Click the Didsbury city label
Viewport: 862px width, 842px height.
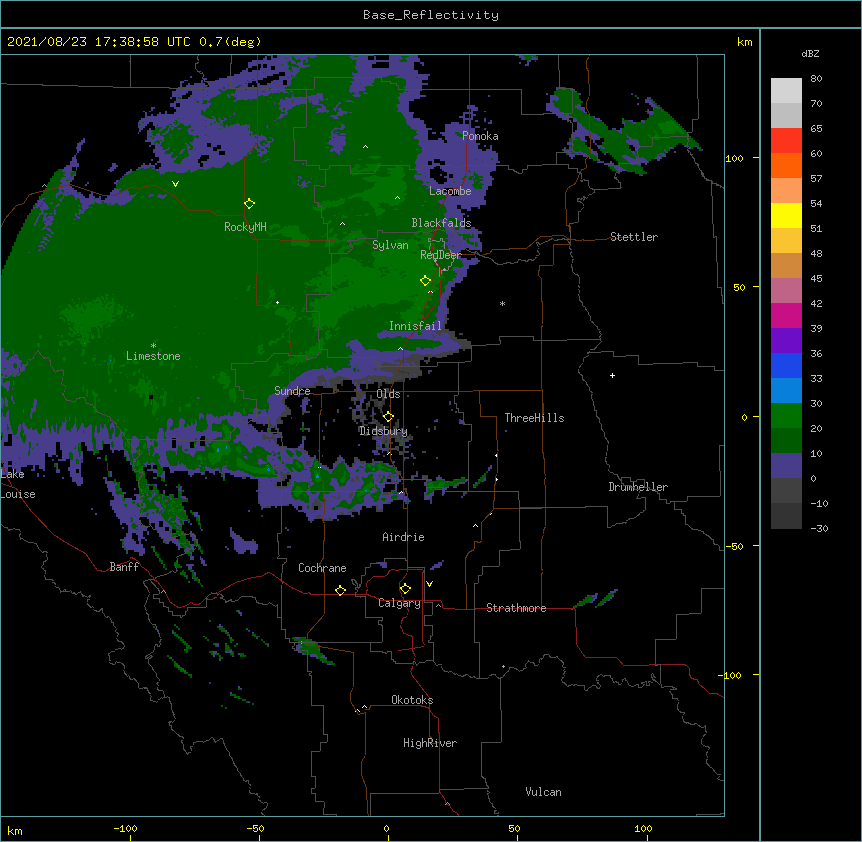point(383,431)
